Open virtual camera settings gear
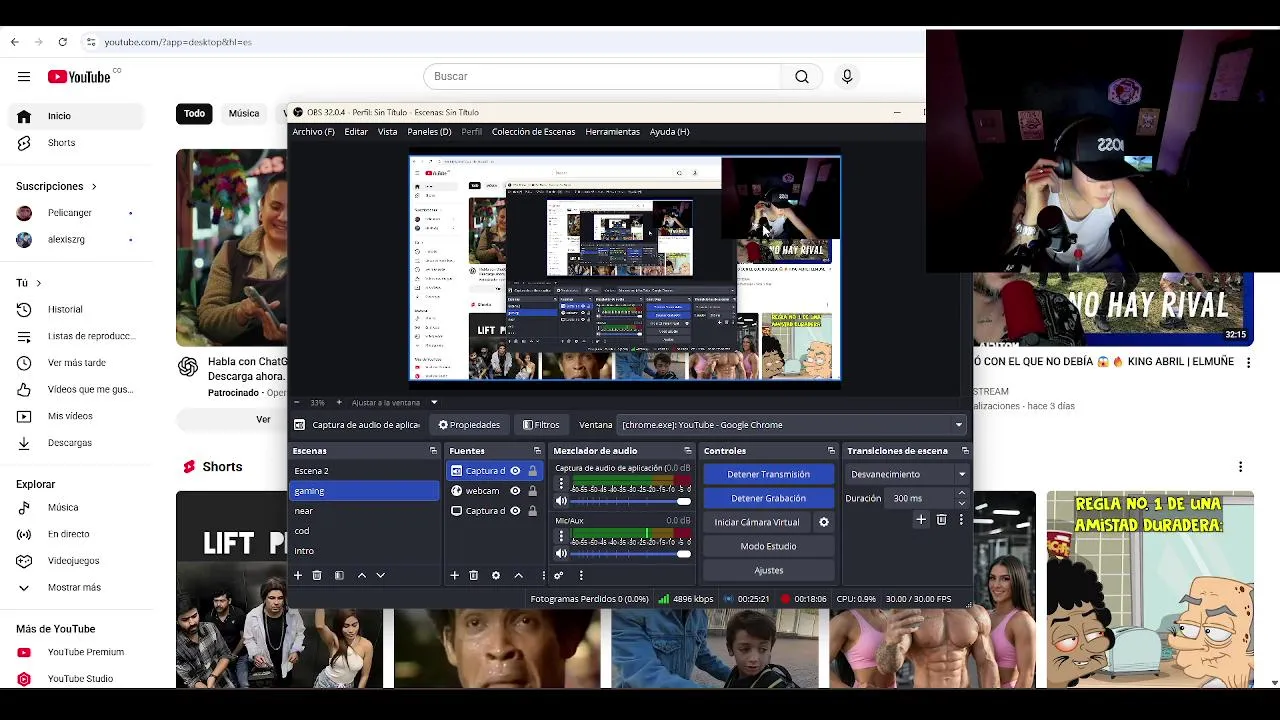This screenshot has width=1280, height=720. coord(824,522)
